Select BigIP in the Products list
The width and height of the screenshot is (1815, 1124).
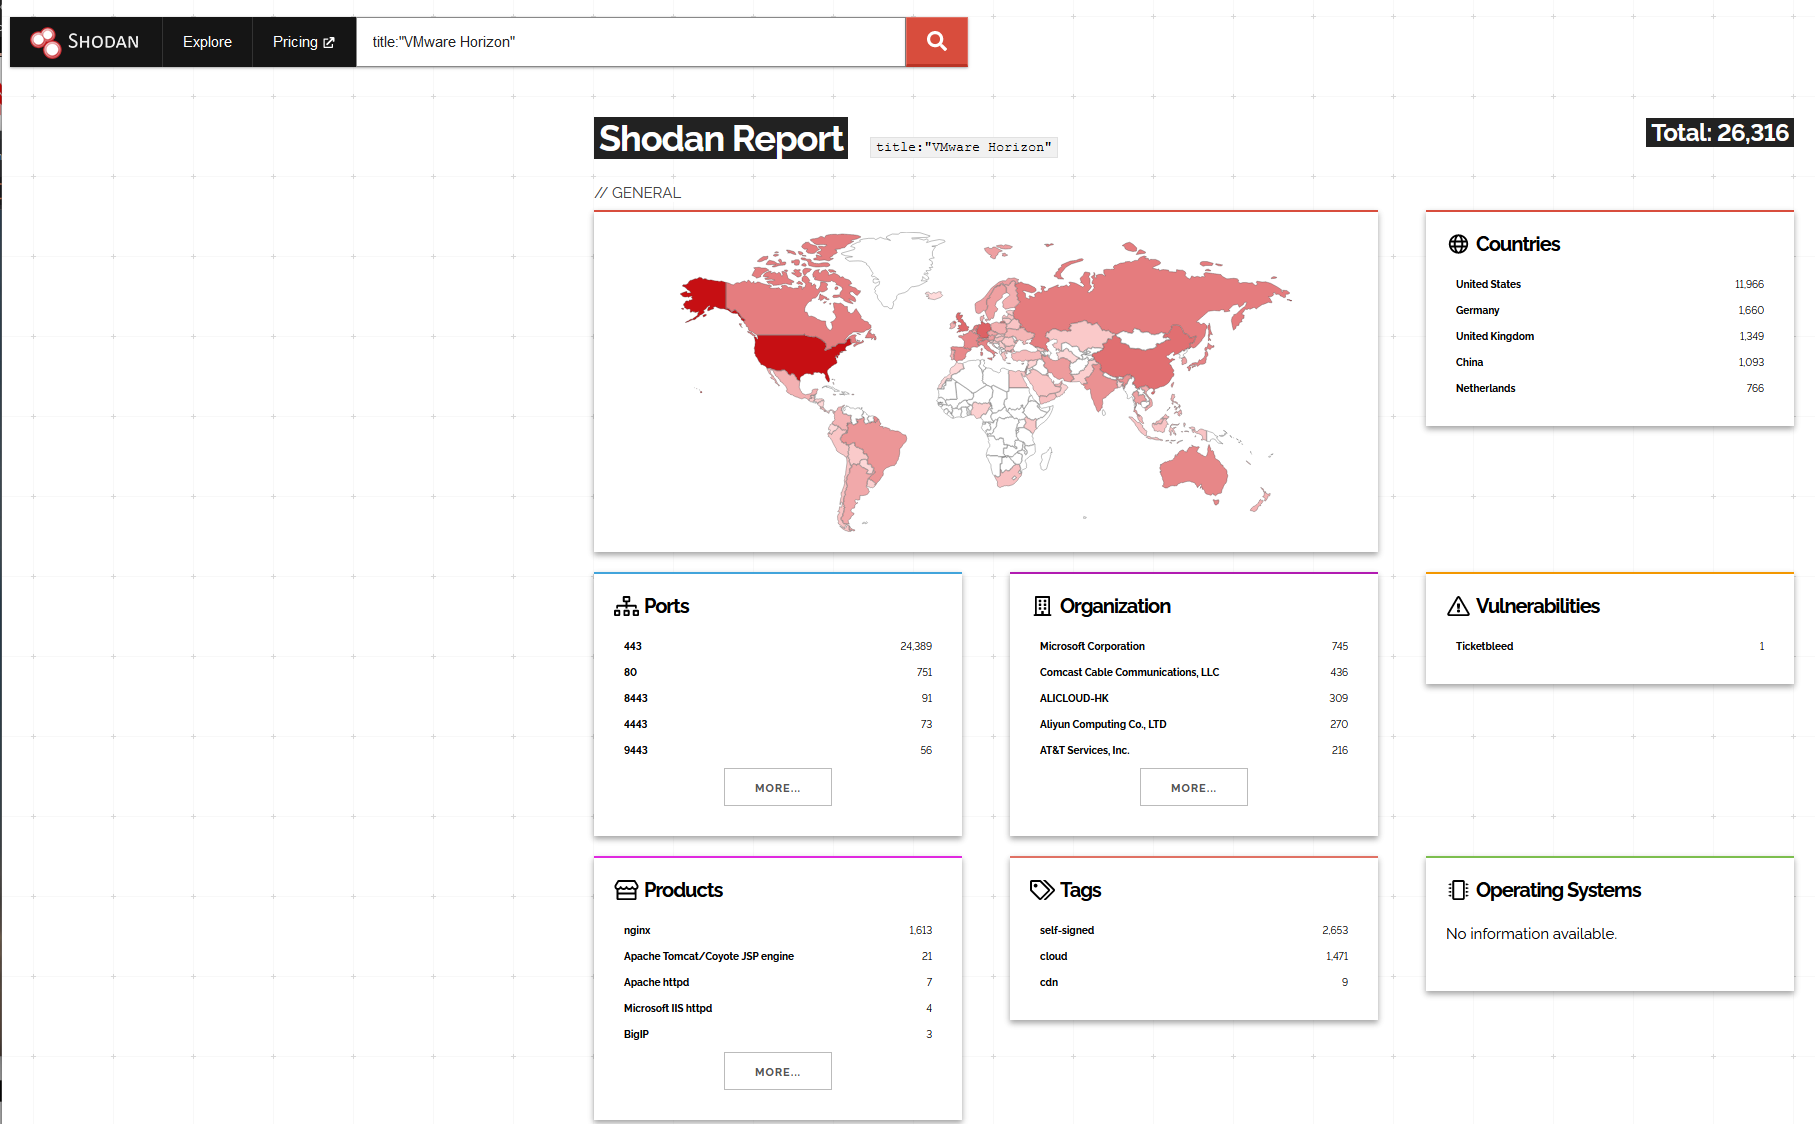point(778,1034)
